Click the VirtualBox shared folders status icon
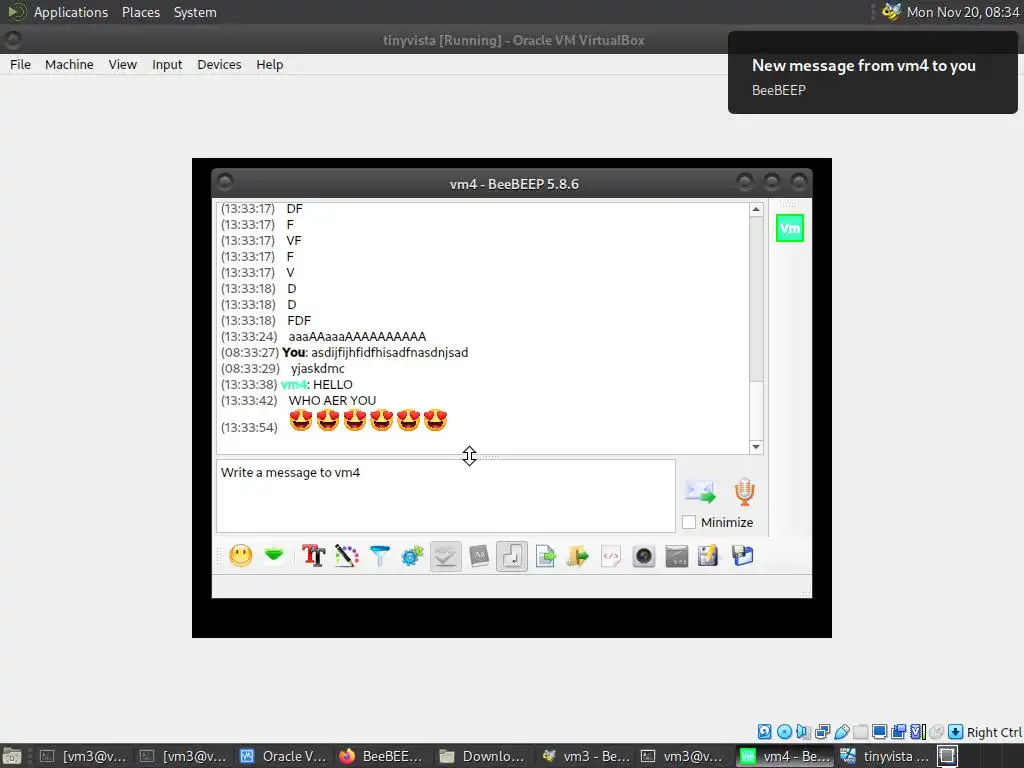The height and width of the screenshot is (768, 1024). (x=861, y=732)
